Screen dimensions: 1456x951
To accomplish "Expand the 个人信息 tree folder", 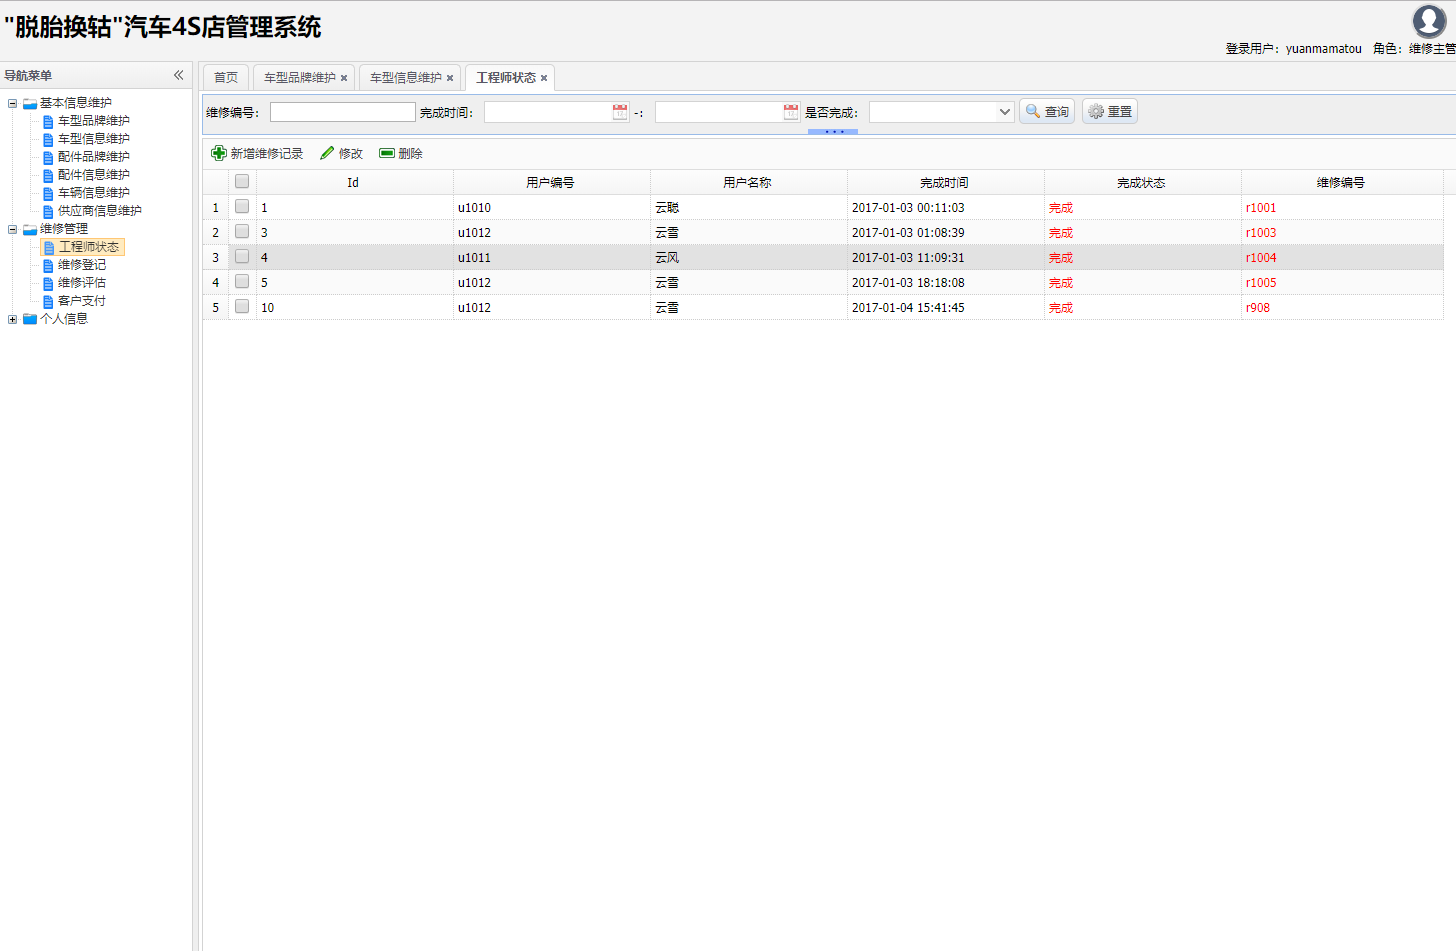I will tap(12, 319).
